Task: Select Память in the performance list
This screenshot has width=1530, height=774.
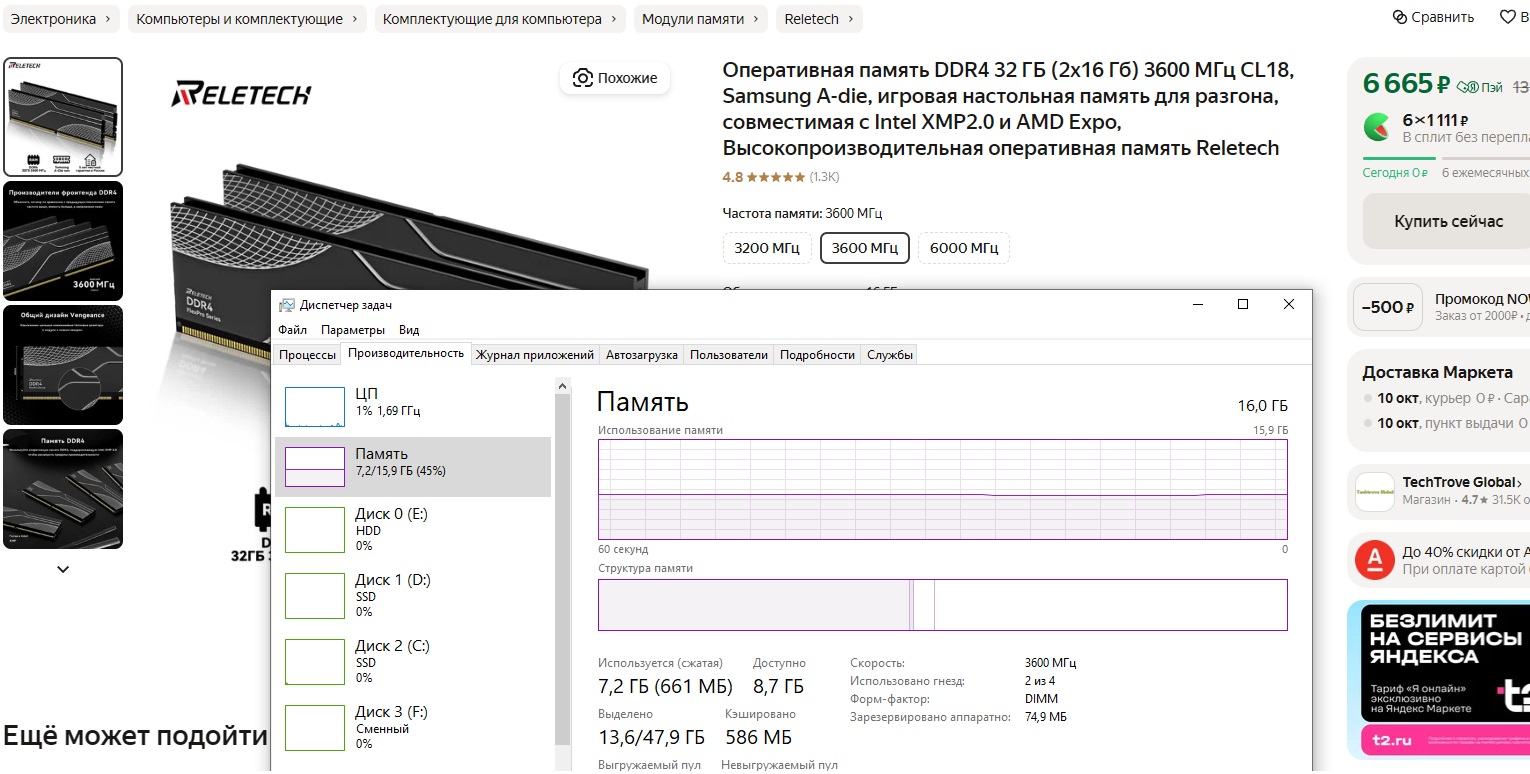Action: pyautogui.click(x=413, y=467)
